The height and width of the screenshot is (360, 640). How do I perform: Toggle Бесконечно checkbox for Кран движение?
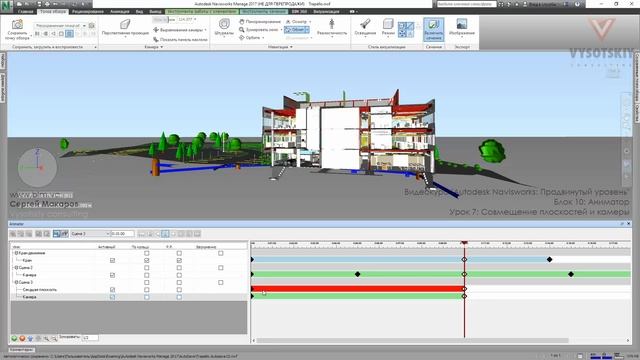[x=221, y=253]
